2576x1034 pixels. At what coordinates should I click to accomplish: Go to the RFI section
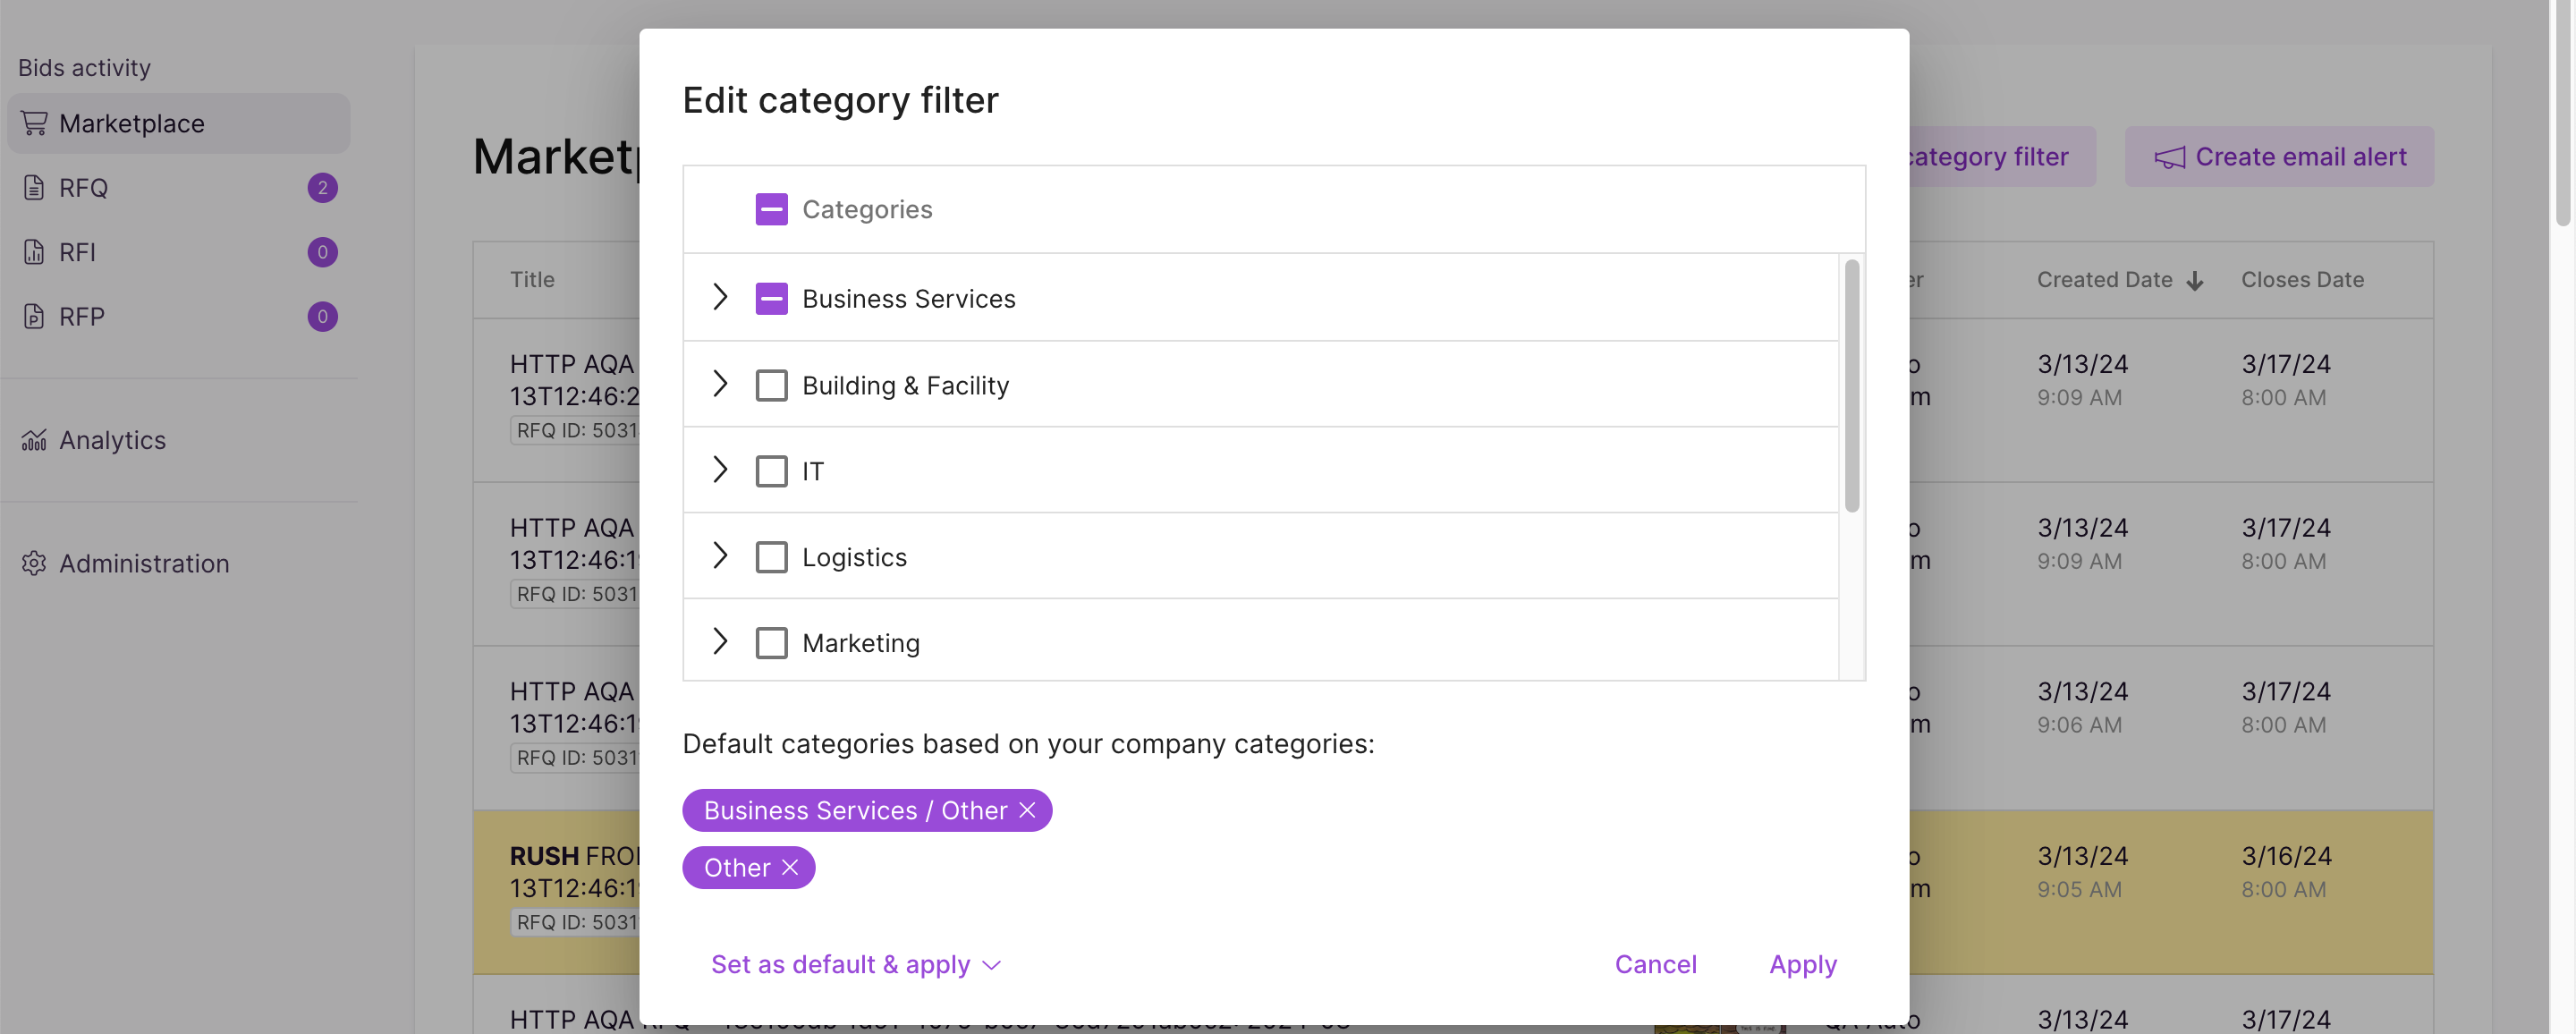click(179, 252)
